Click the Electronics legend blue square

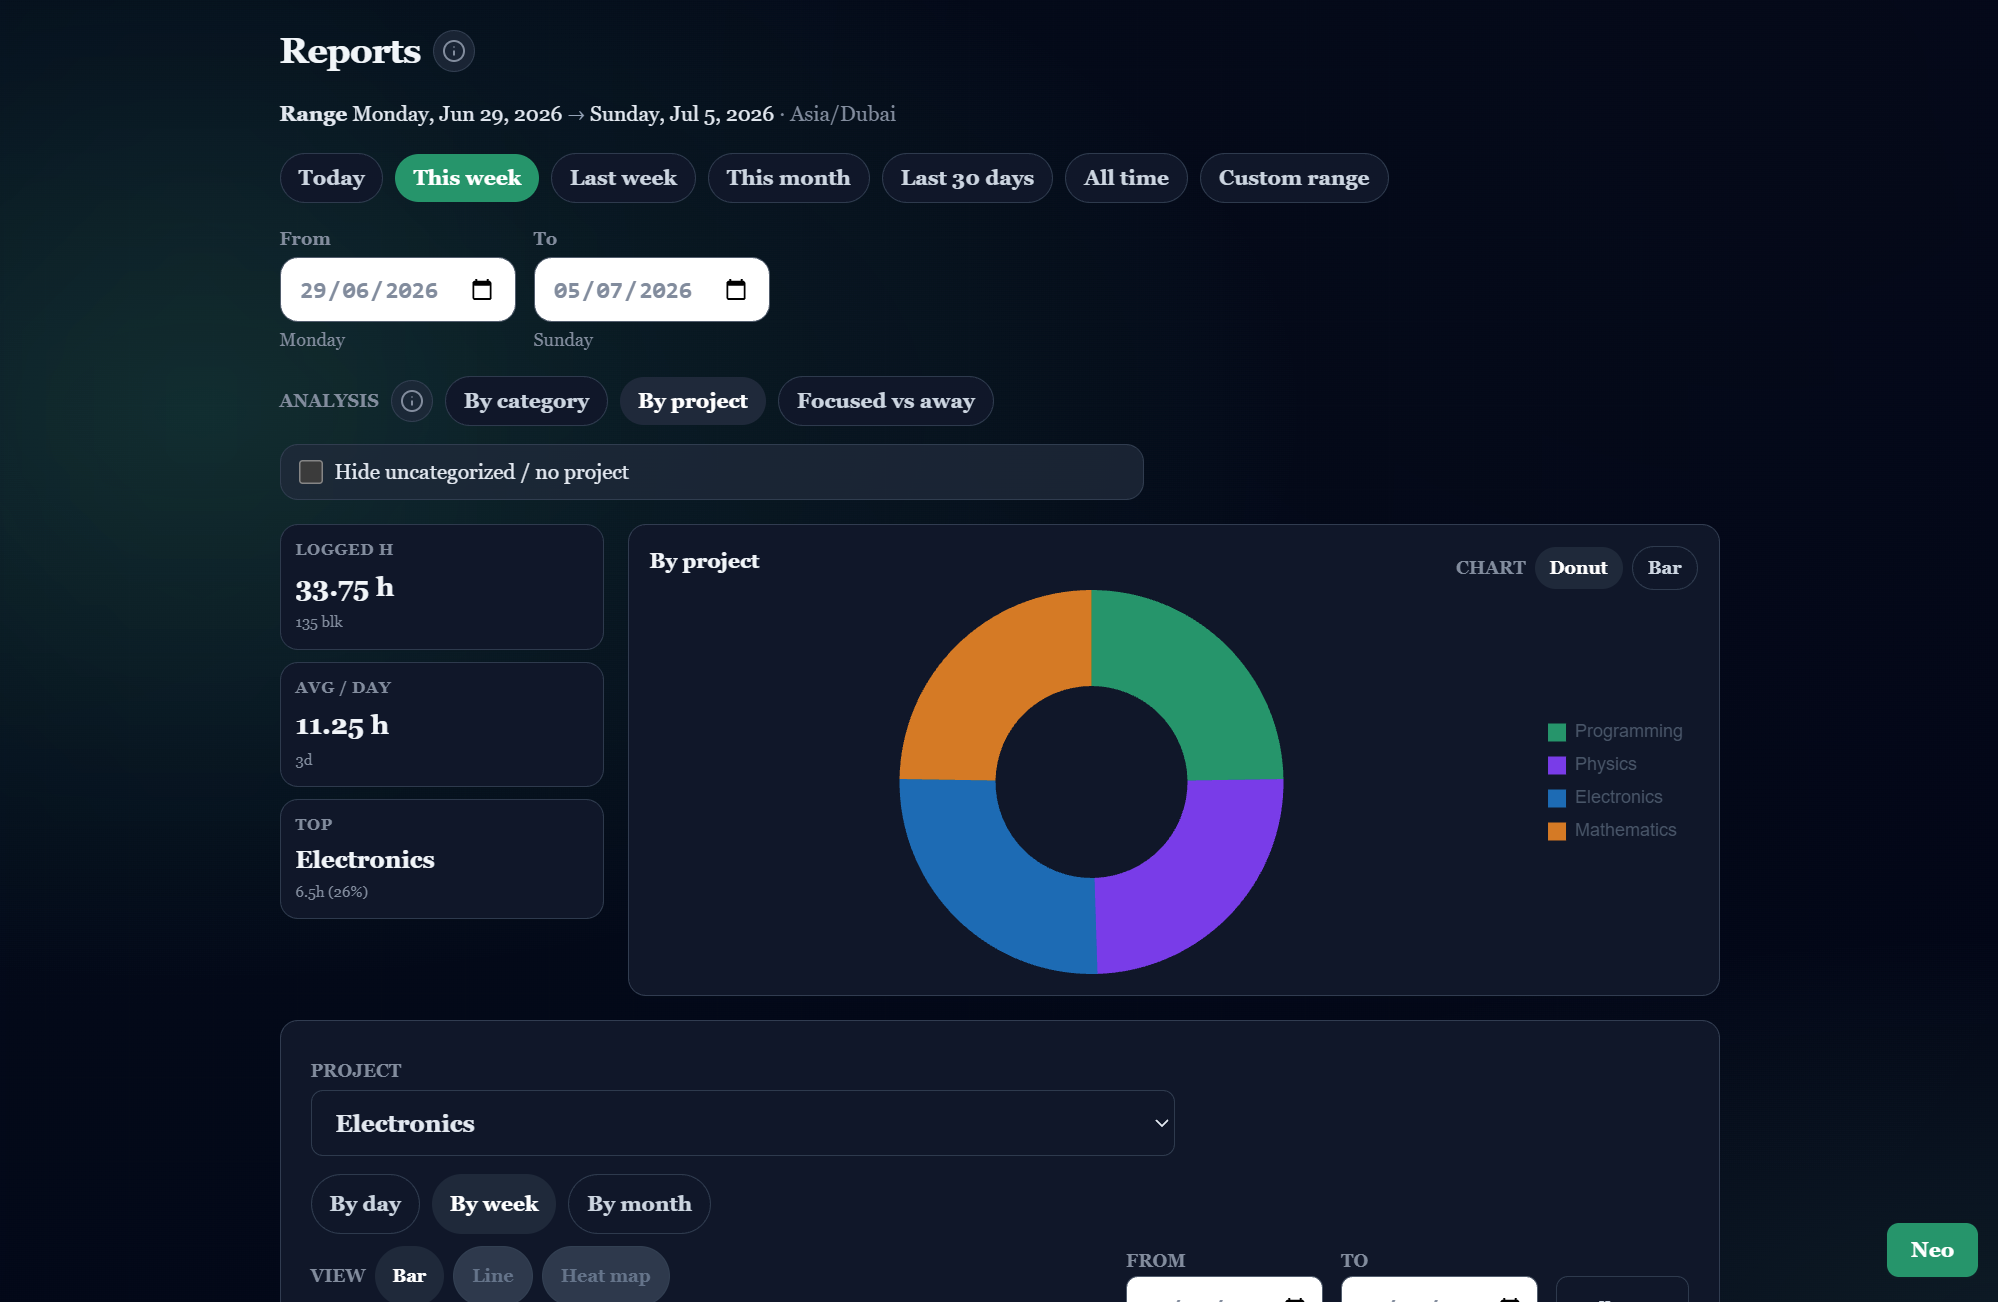click(1557, 798)
